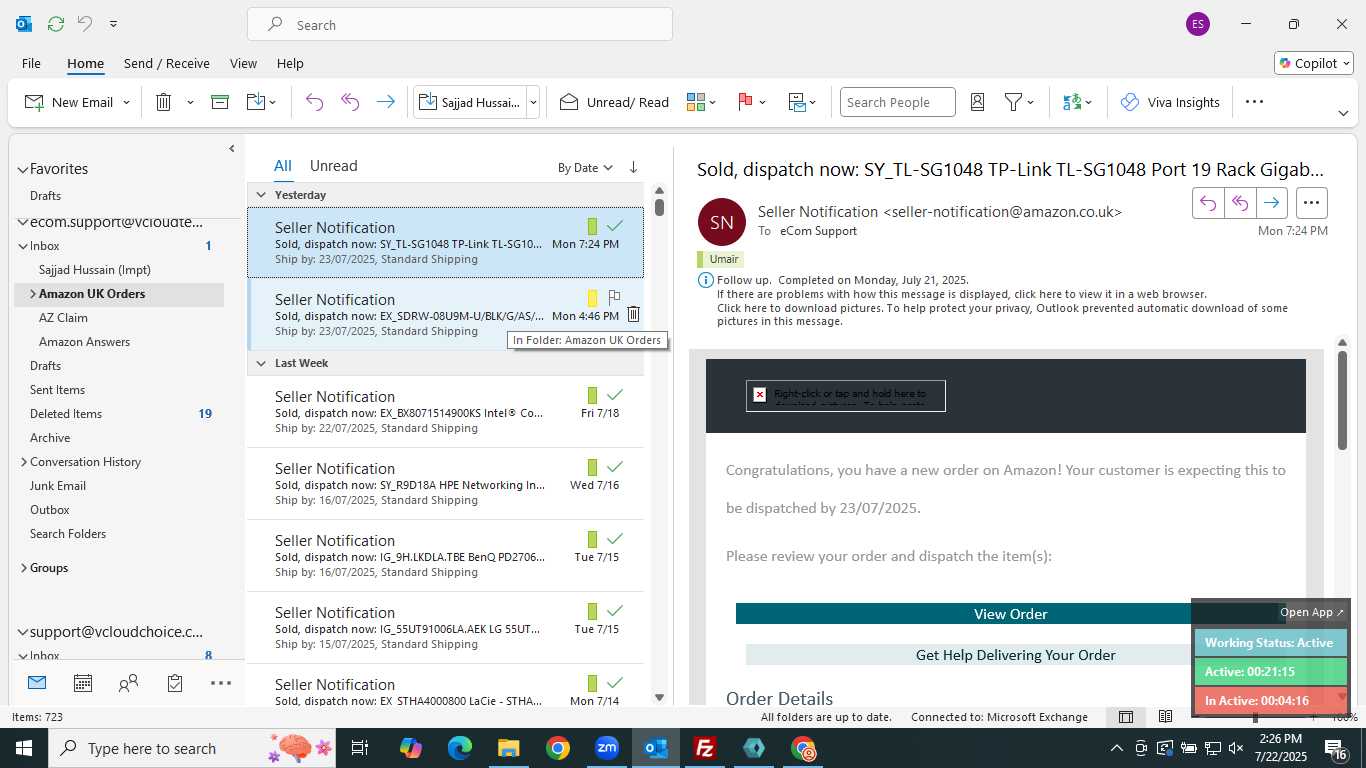Click the ribbon More commands ellipsis
Screen dimensions: 1366x768
point(1254,102)
